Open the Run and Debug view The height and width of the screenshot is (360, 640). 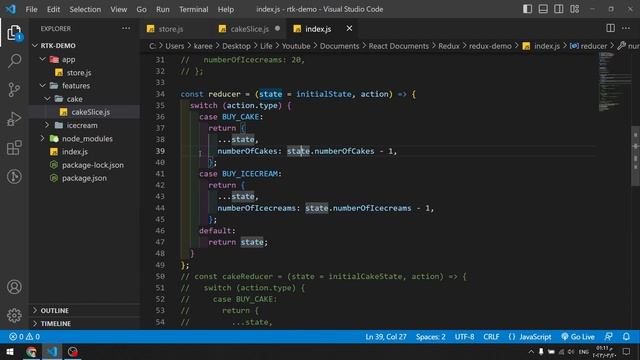pyautogui.click(x=14, y=119)
